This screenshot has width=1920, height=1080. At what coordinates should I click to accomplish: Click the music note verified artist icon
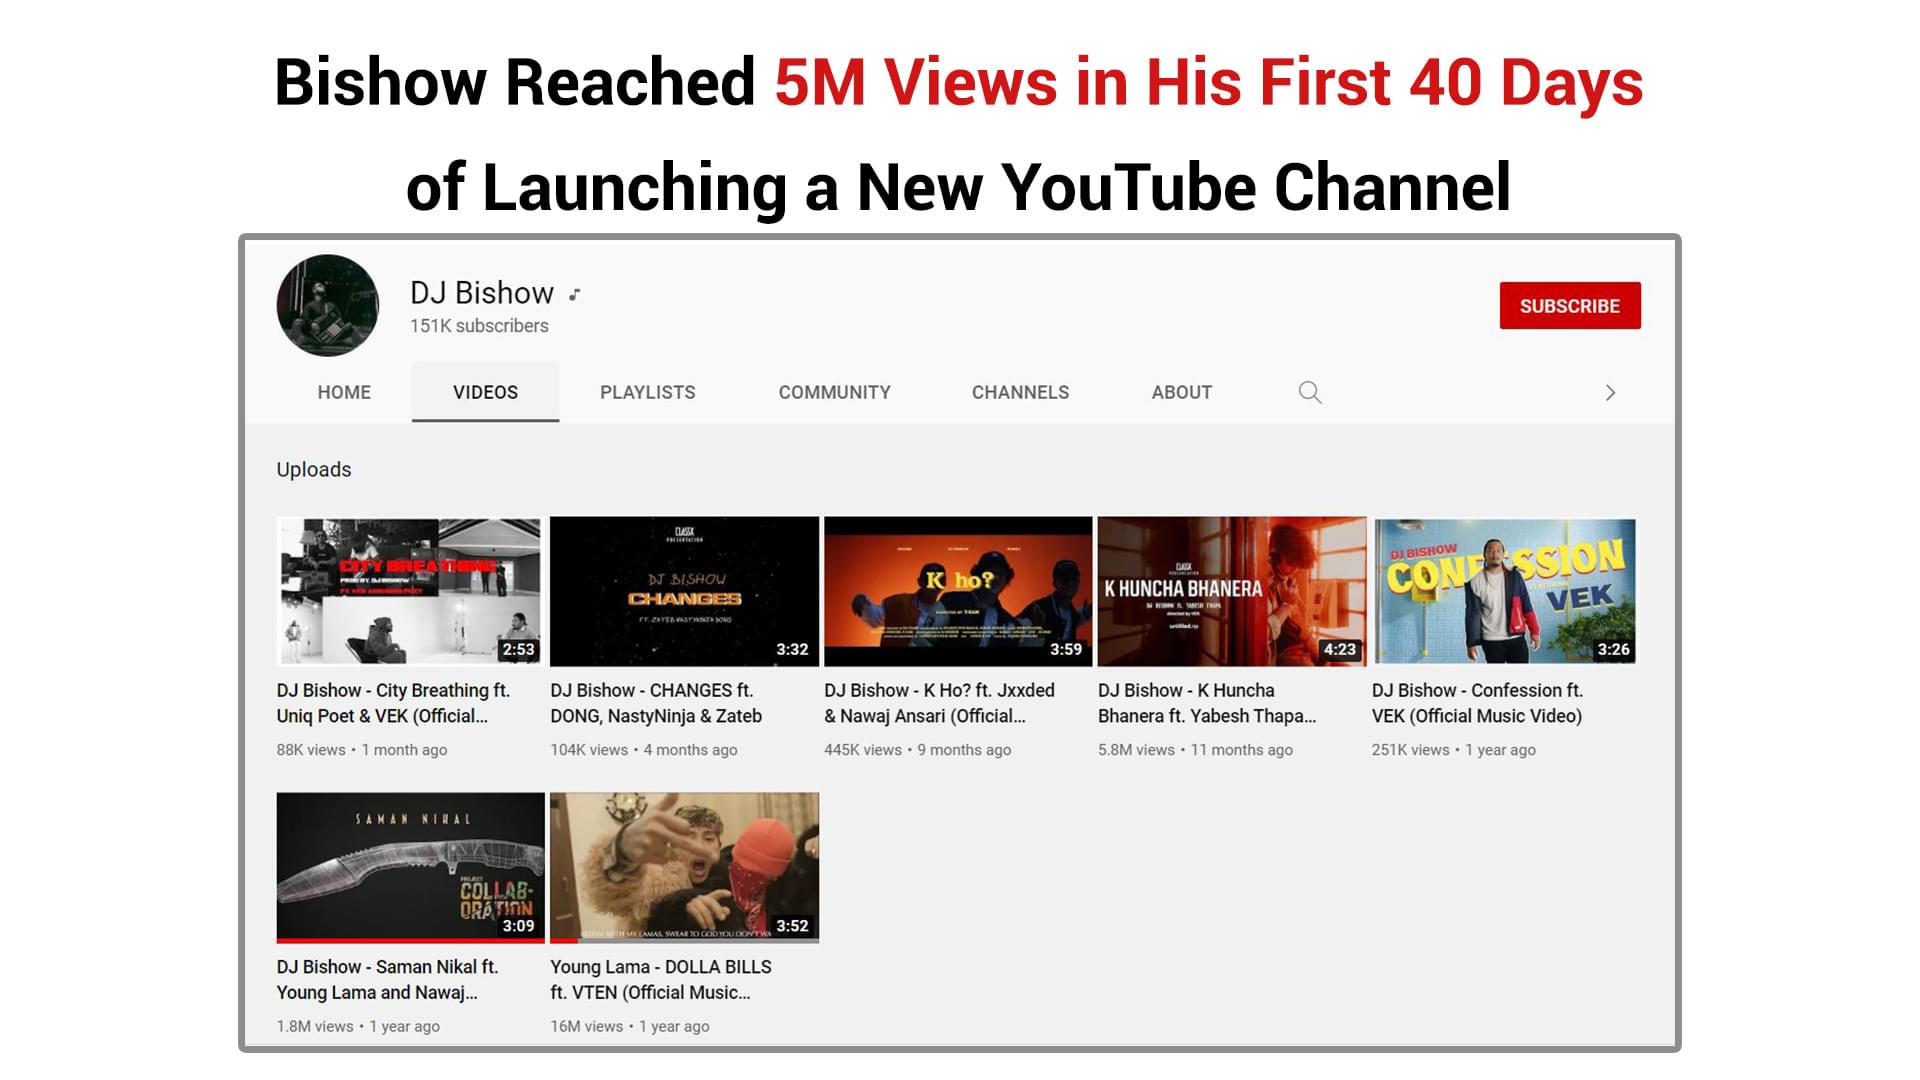pos(575,294)
